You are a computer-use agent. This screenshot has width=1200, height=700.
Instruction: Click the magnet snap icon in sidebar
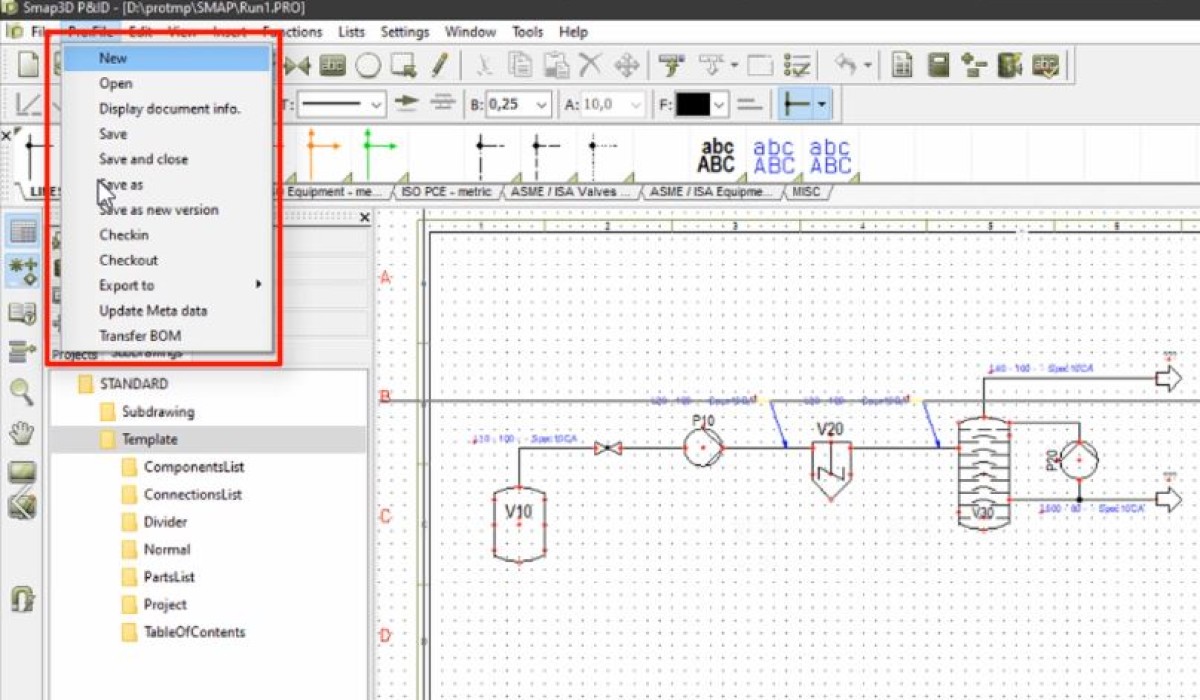pyautogui.click(x=22, y=599)
